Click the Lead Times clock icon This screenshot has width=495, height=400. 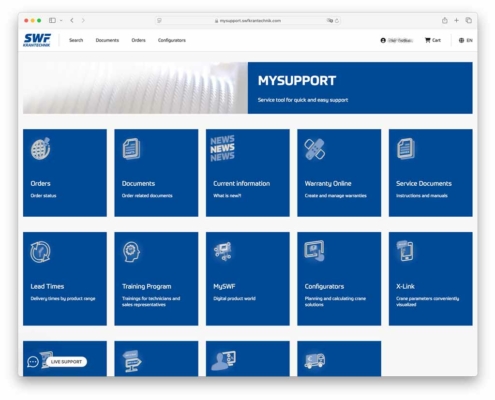click(40, 252)
